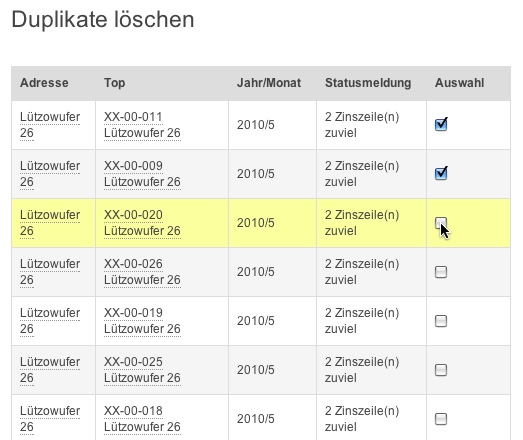Open the XX-00-009 Lützowufer 26 top link
Viewport: 523px width, 440px height.
142,174
